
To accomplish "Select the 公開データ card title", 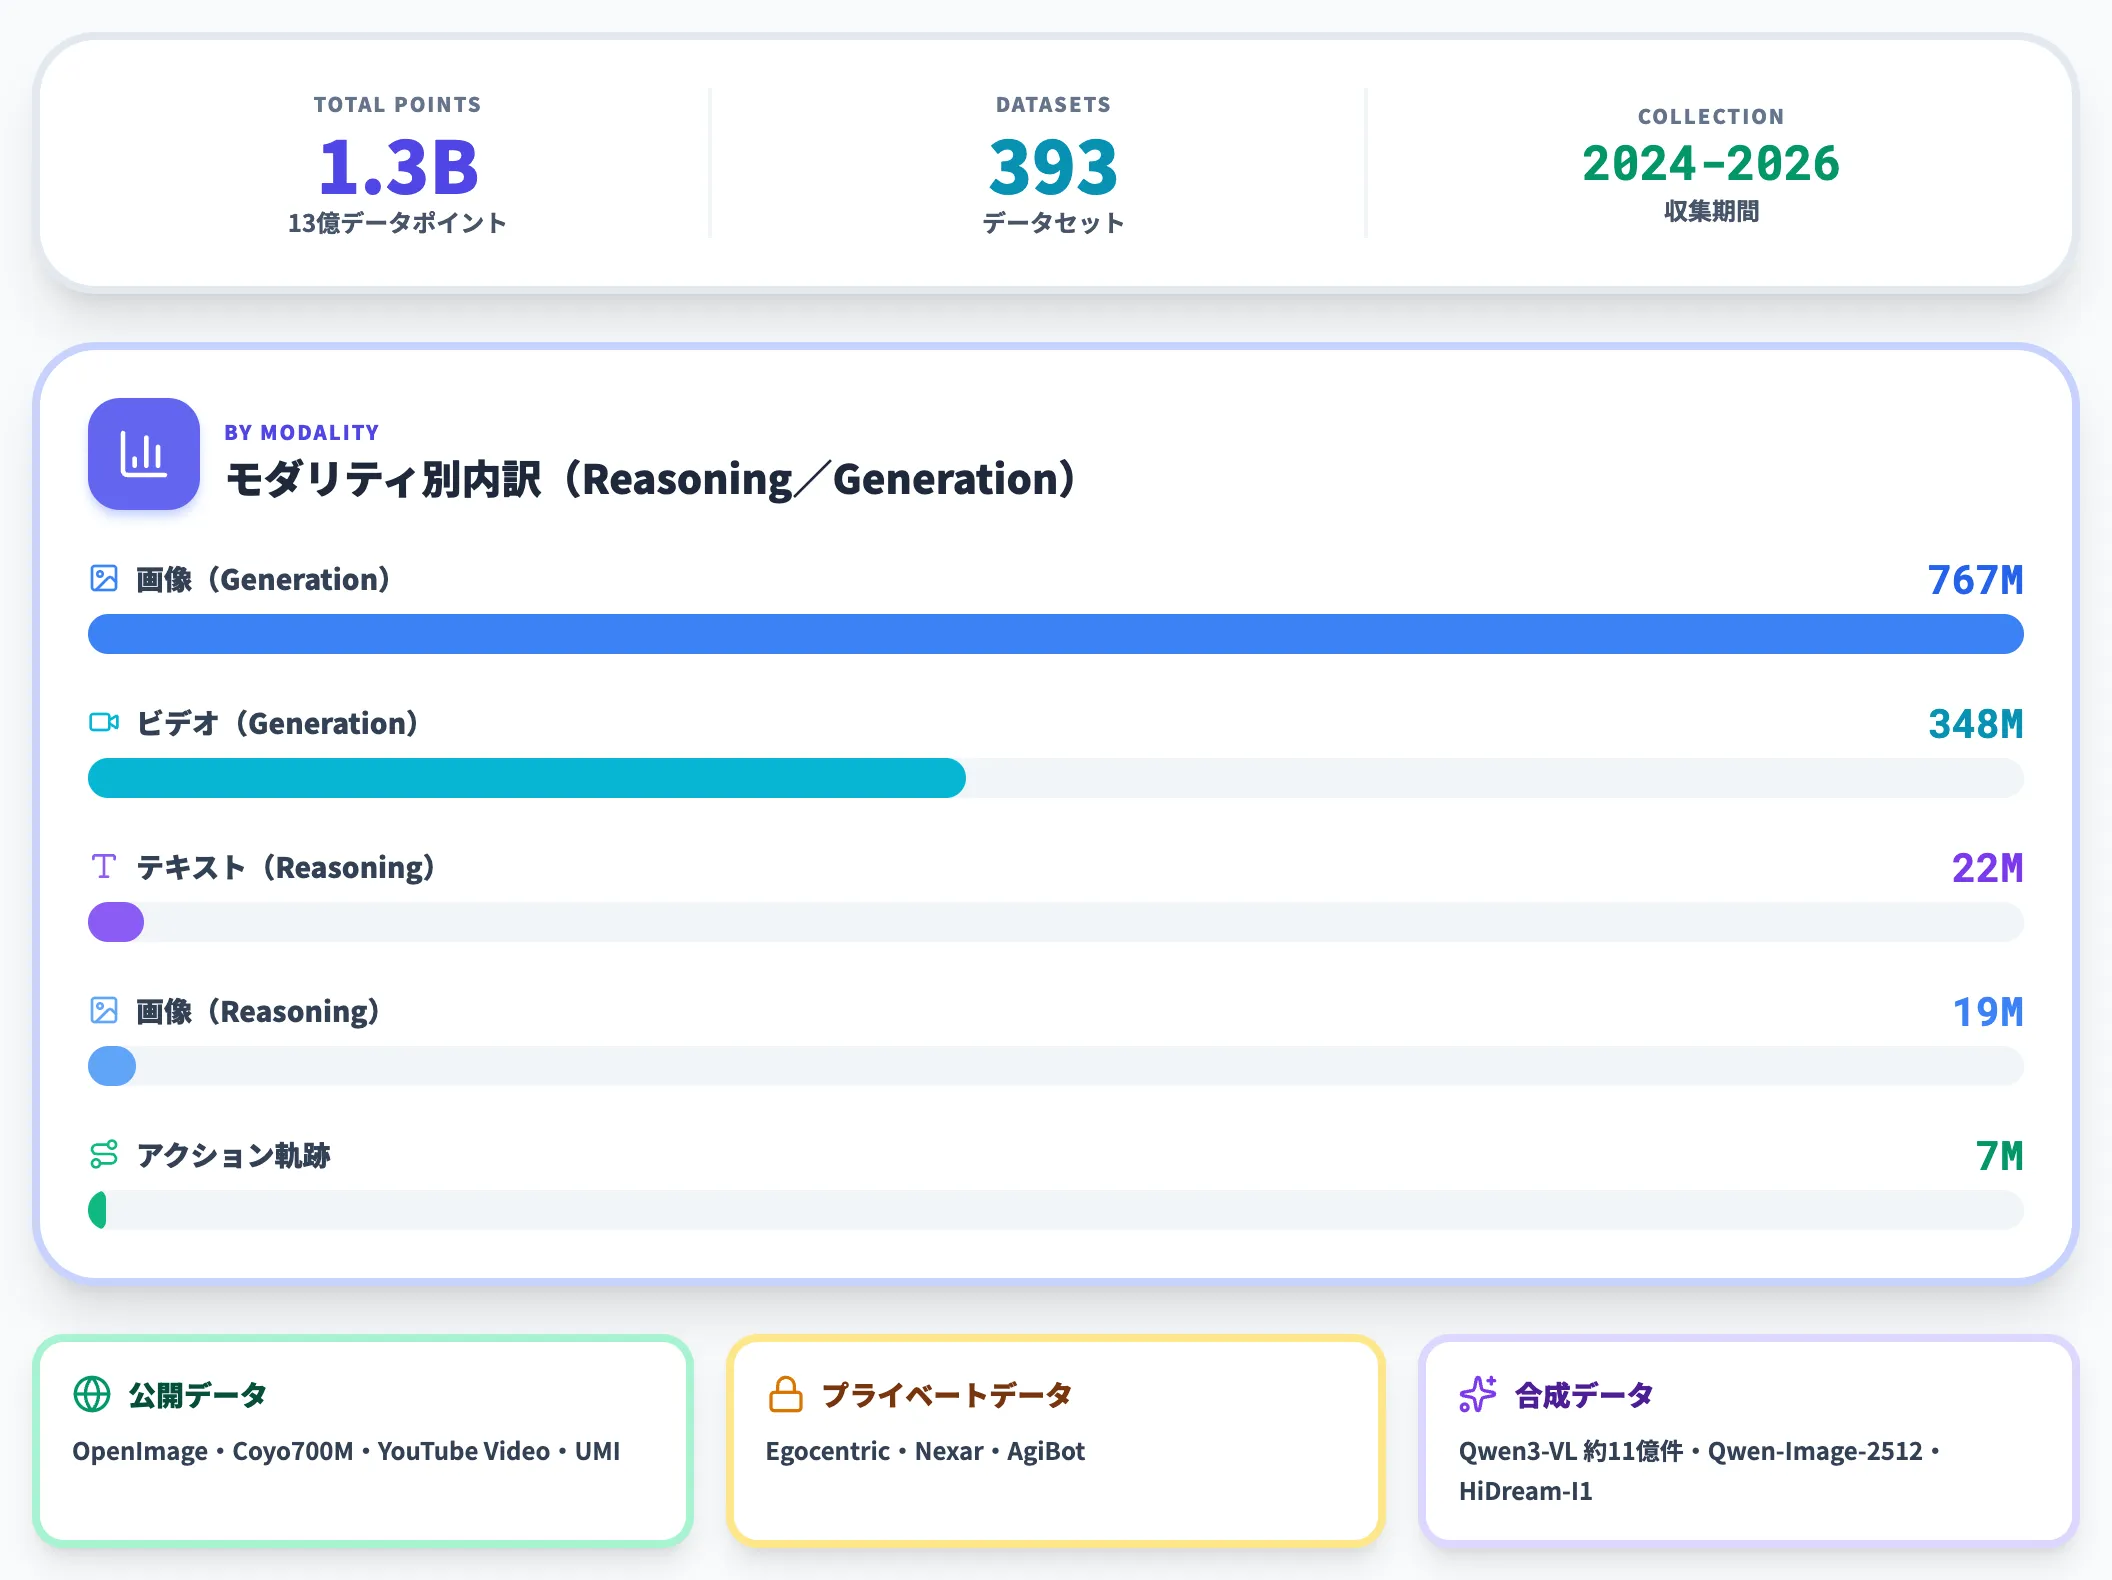I will [198, 1394].
